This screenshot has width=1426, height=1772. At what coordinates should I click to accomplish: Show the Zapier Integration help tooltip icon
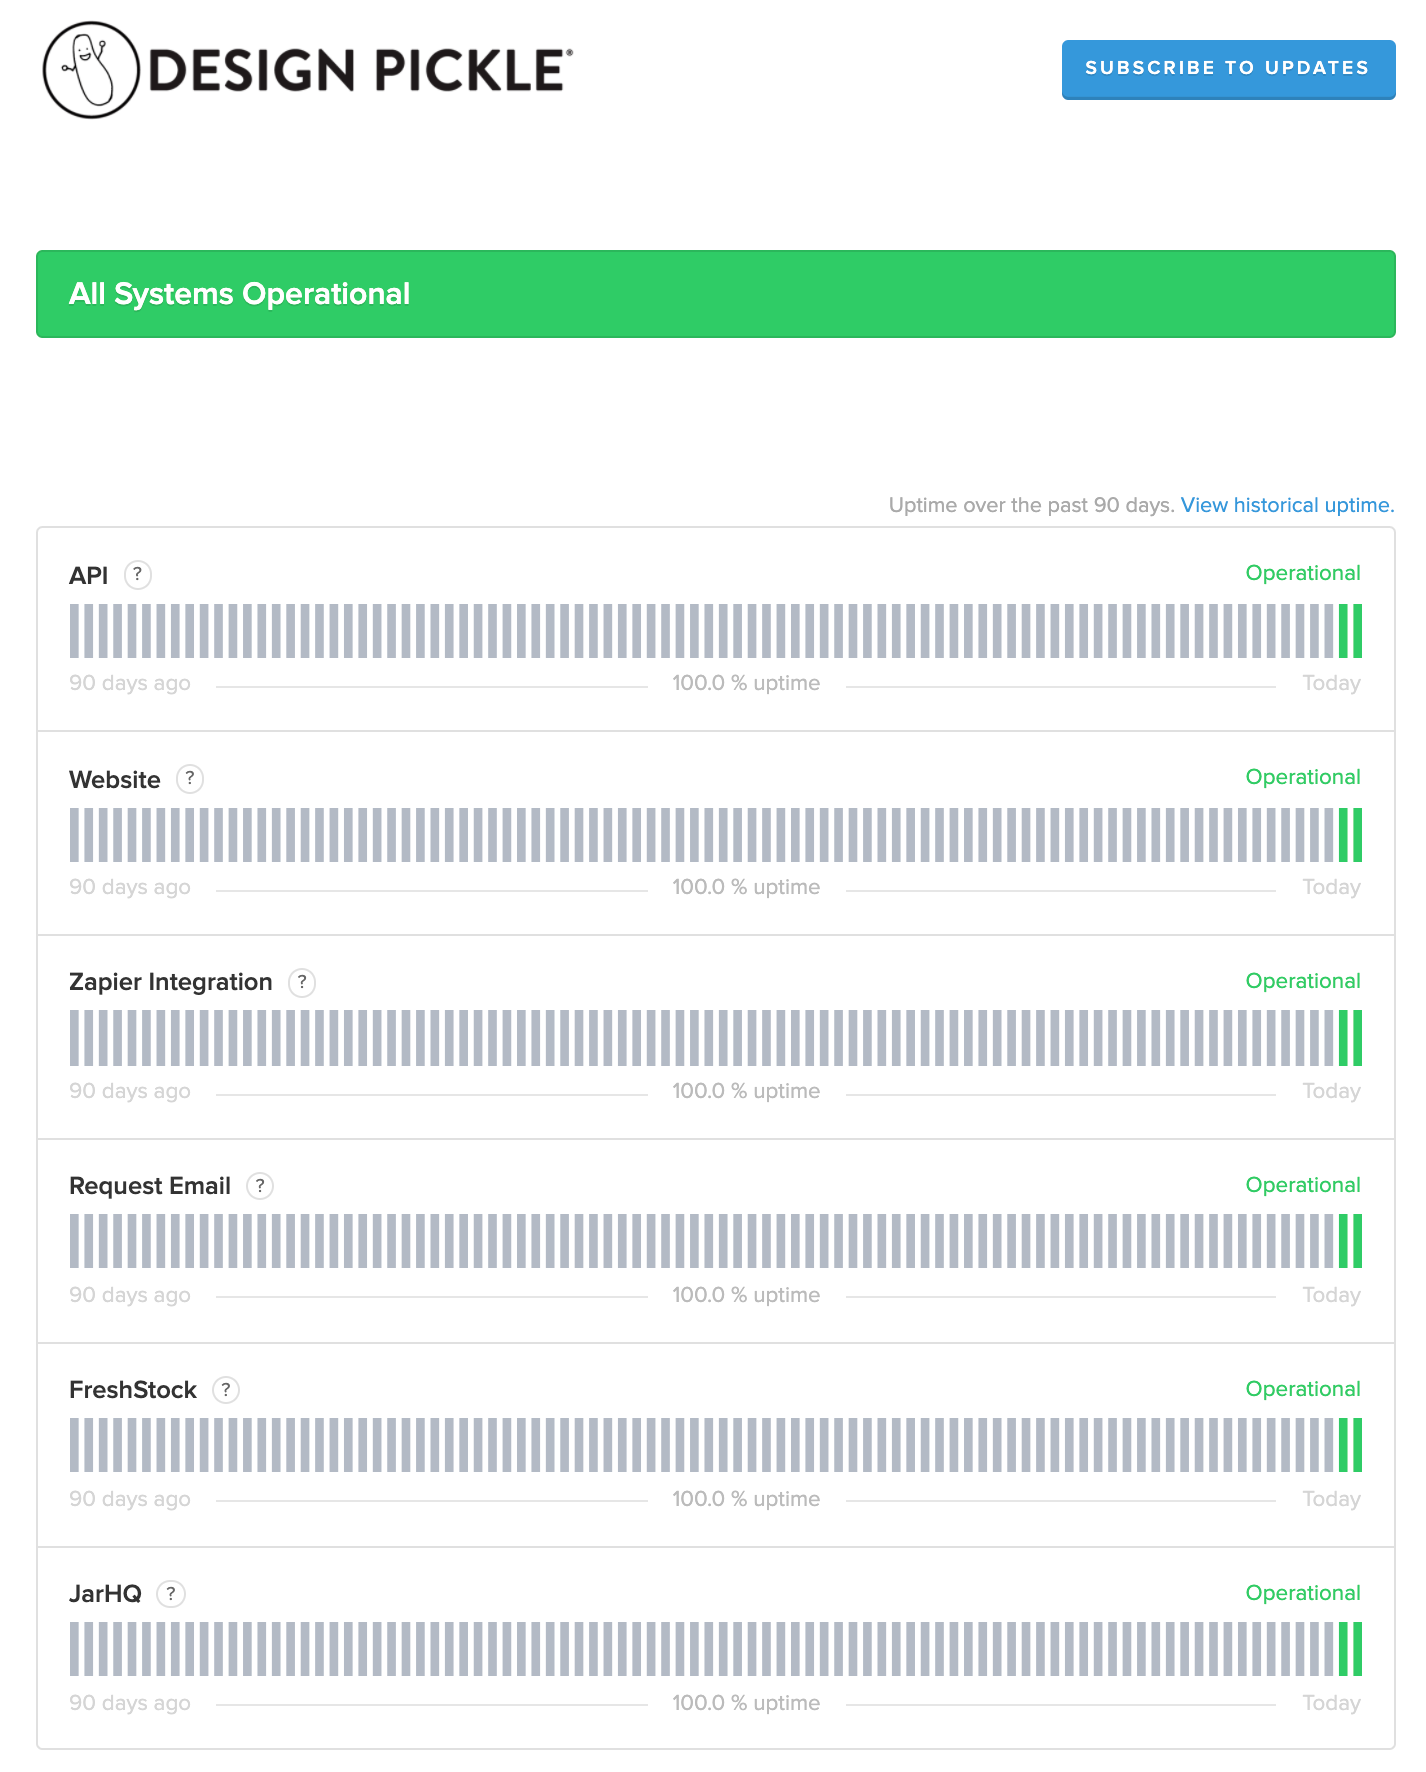pyautogui.click(x=302, y=983)
